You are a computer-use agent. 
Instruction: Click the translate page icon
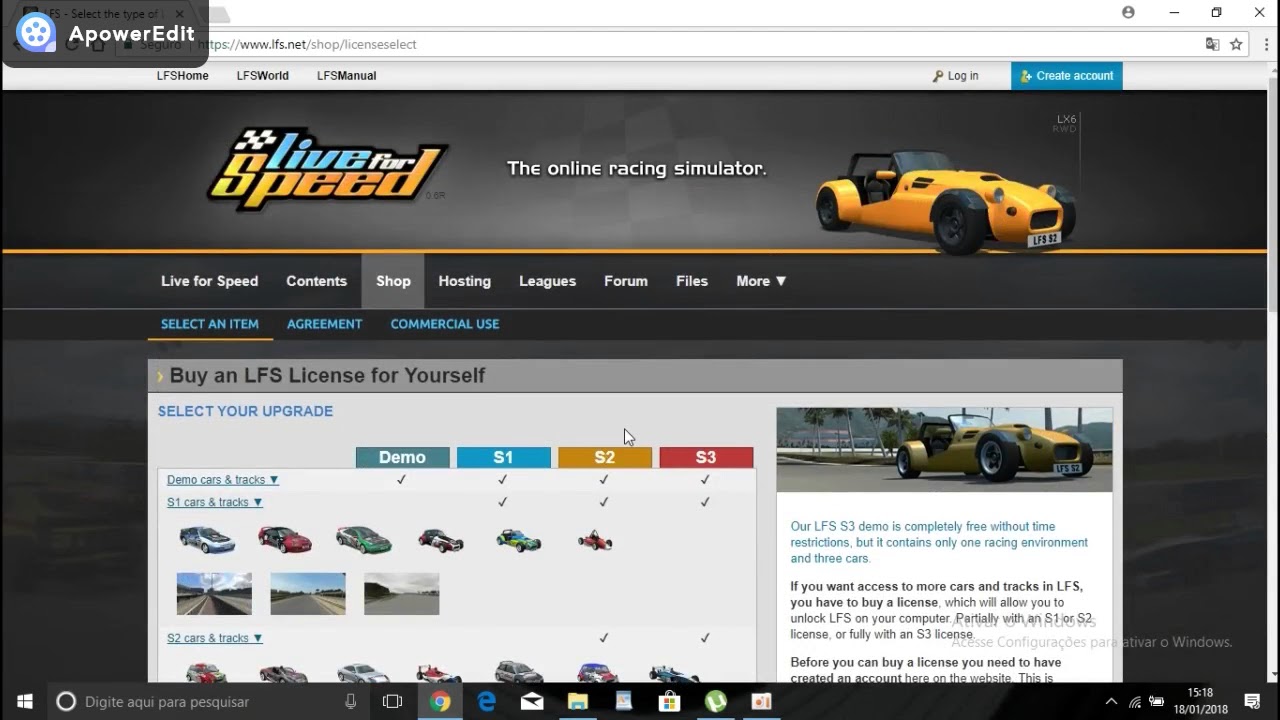coord(1212,44)
